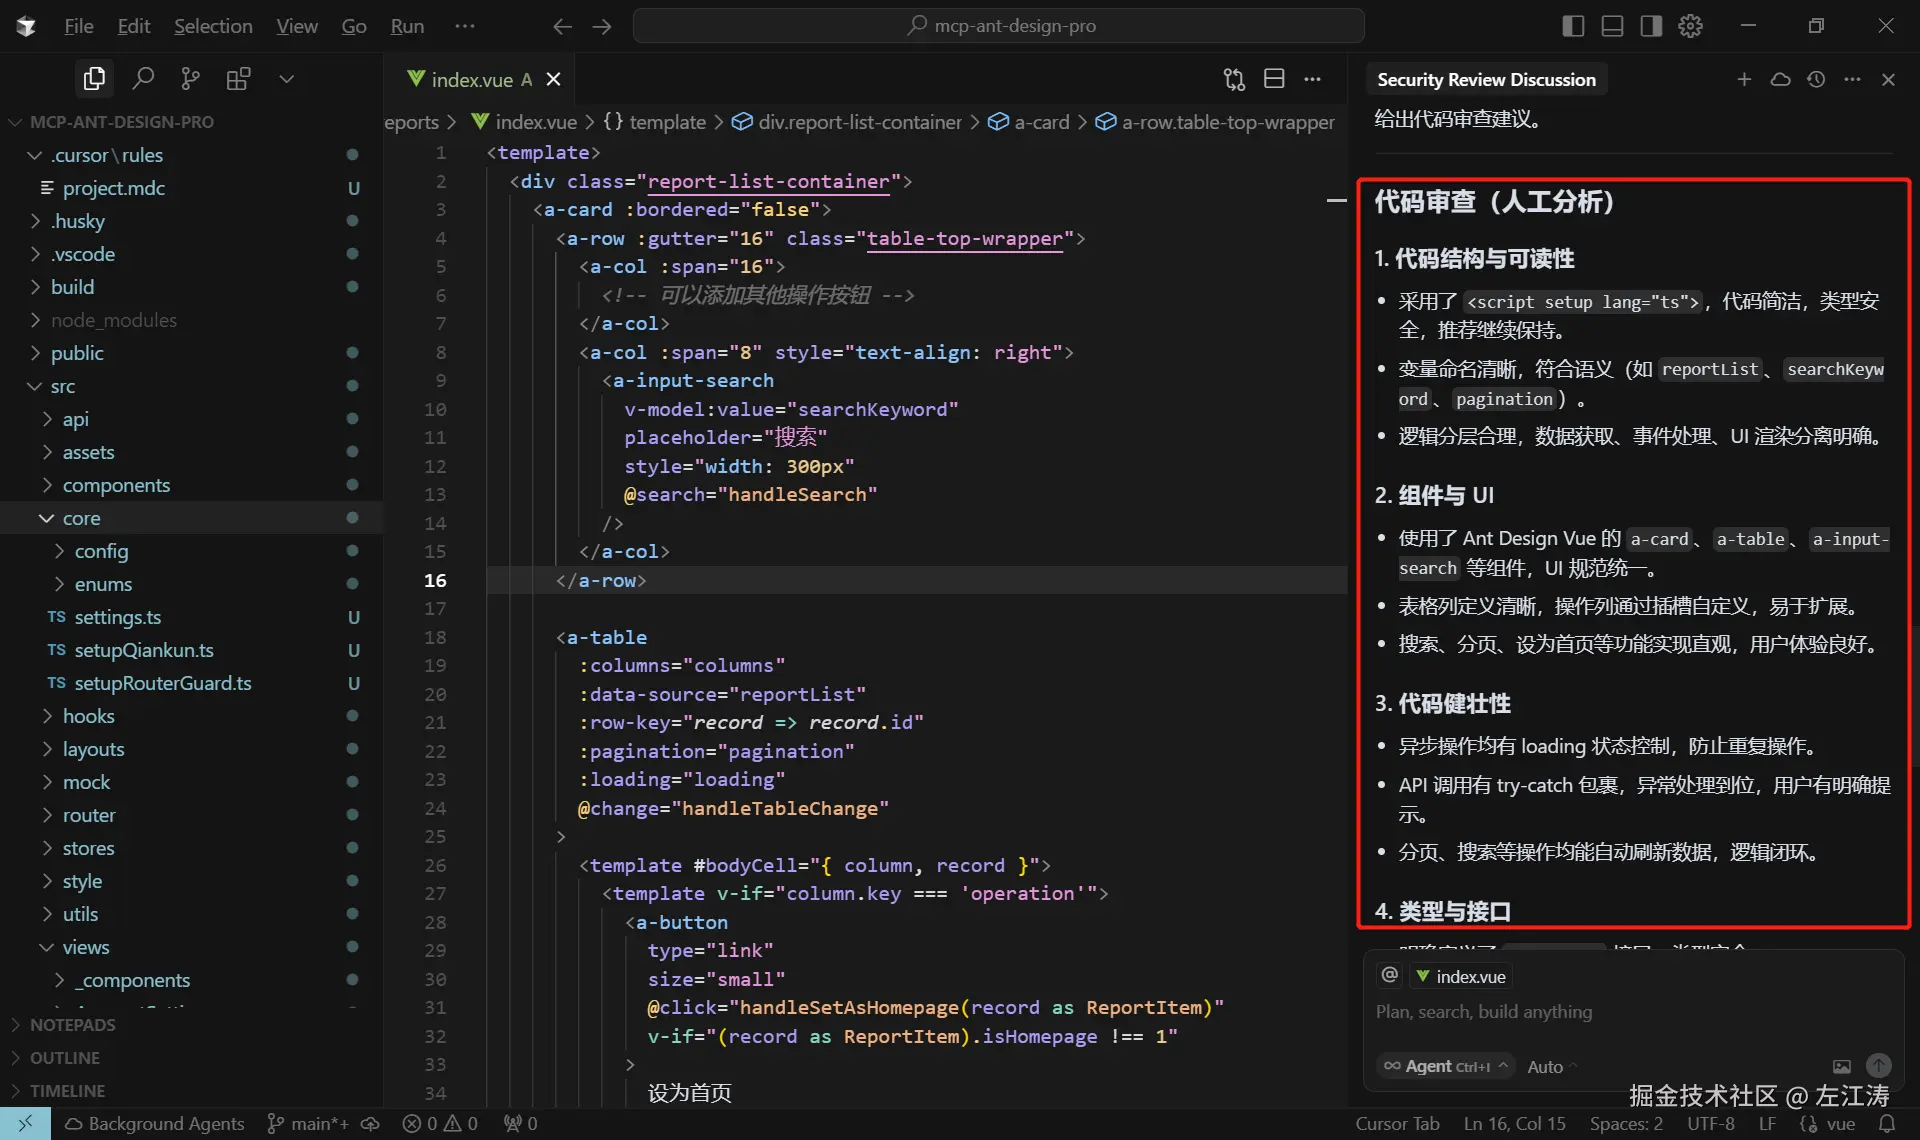The width and height of the screenshot is (1920, 1140).
Task: Toggle the bottom panel visibility
Action: (x=1611, y=25)
